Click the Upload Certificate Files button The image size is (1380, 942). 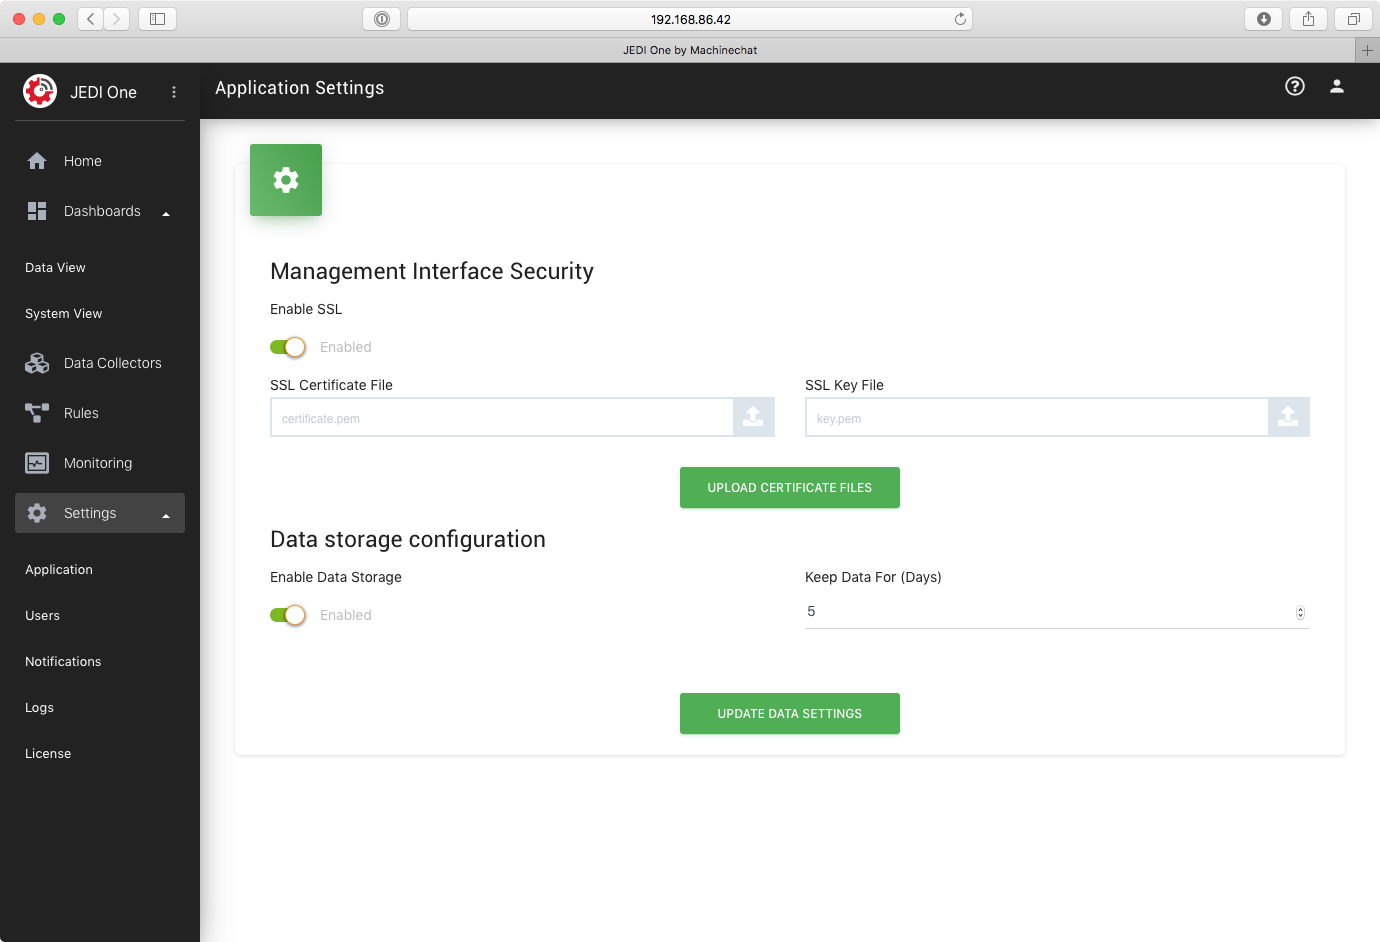pos(789,487)
